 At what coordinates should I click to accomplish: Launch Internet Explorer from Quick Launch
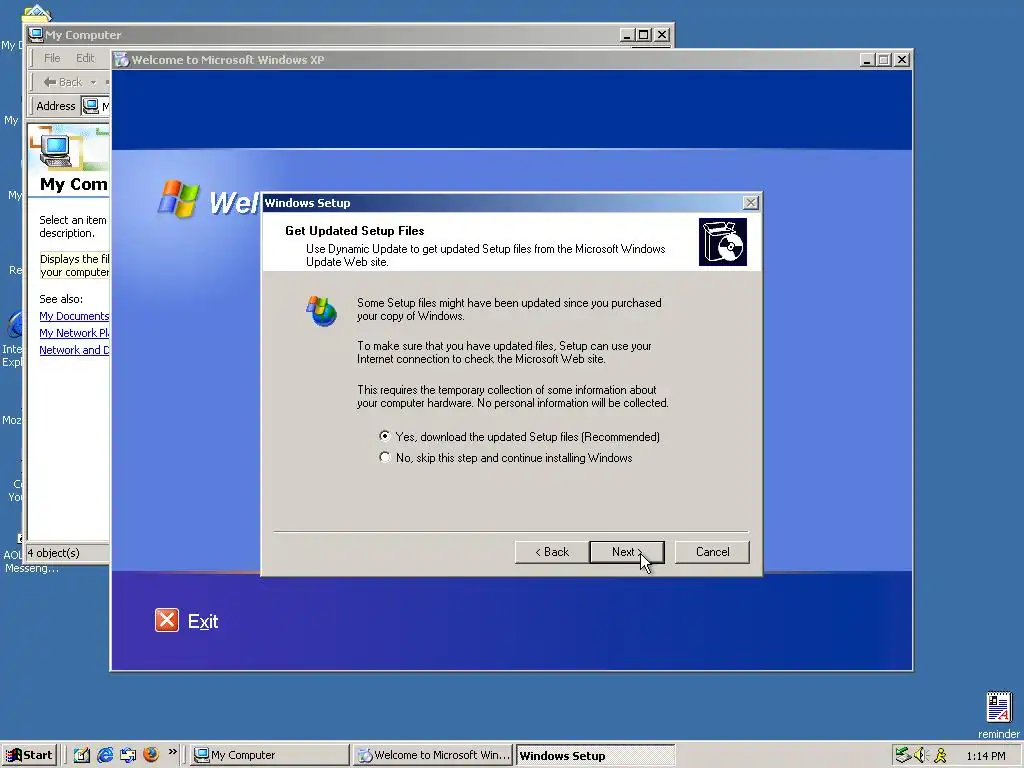105,755
